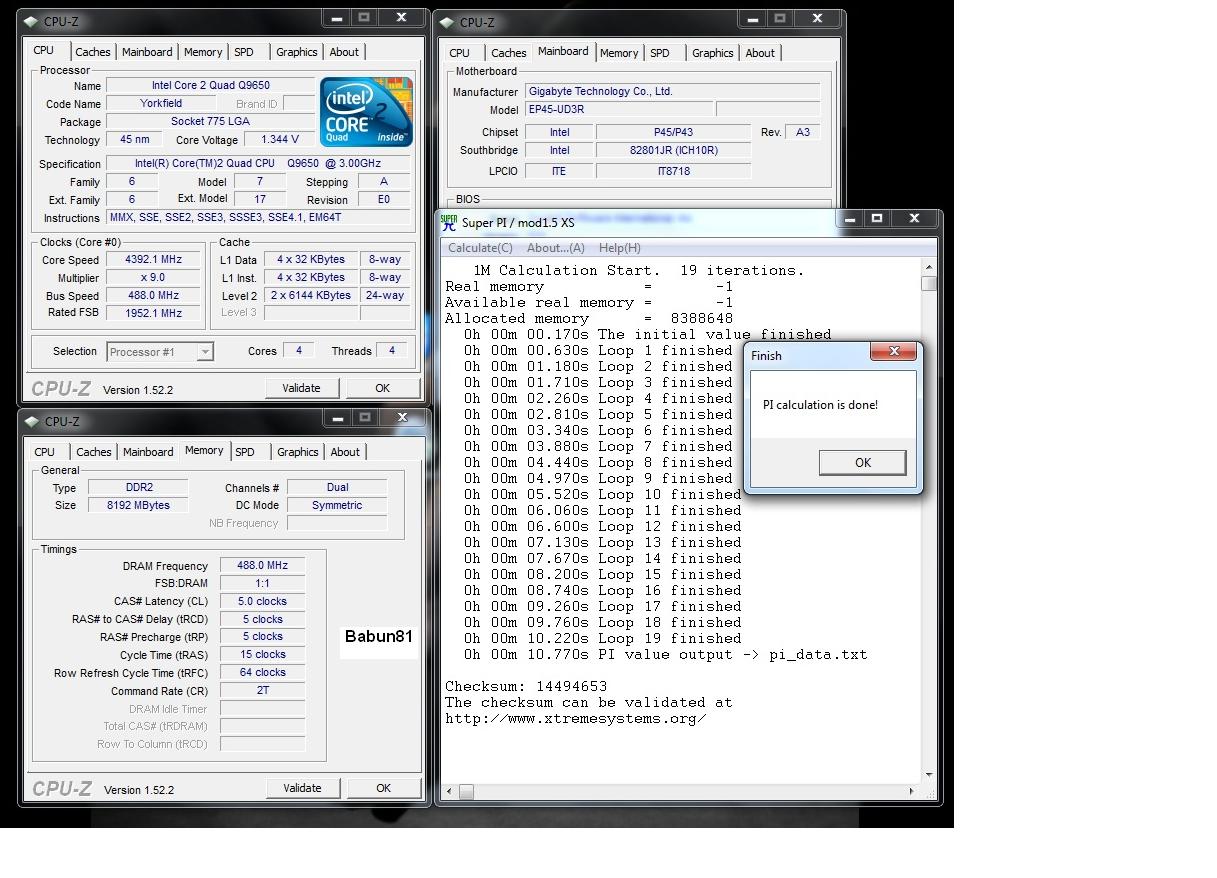Click the DRAM Frequency 488.0 MHz value
The width and height of the screenshot is (1217, 878).
point(262,565)
